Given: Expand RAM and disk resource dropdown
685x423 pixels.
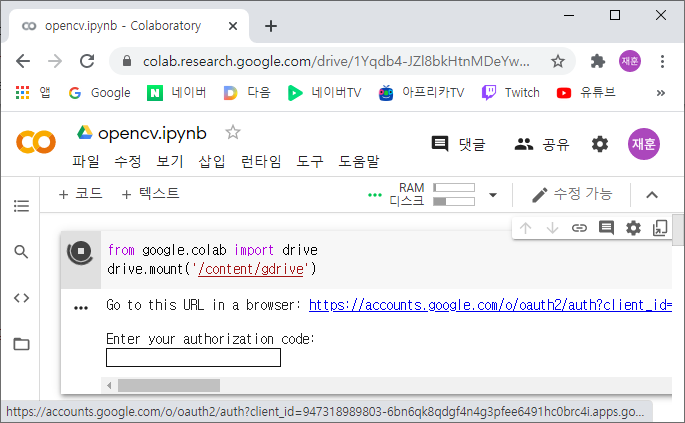Looking at the screenshot, I should (493, 195).
